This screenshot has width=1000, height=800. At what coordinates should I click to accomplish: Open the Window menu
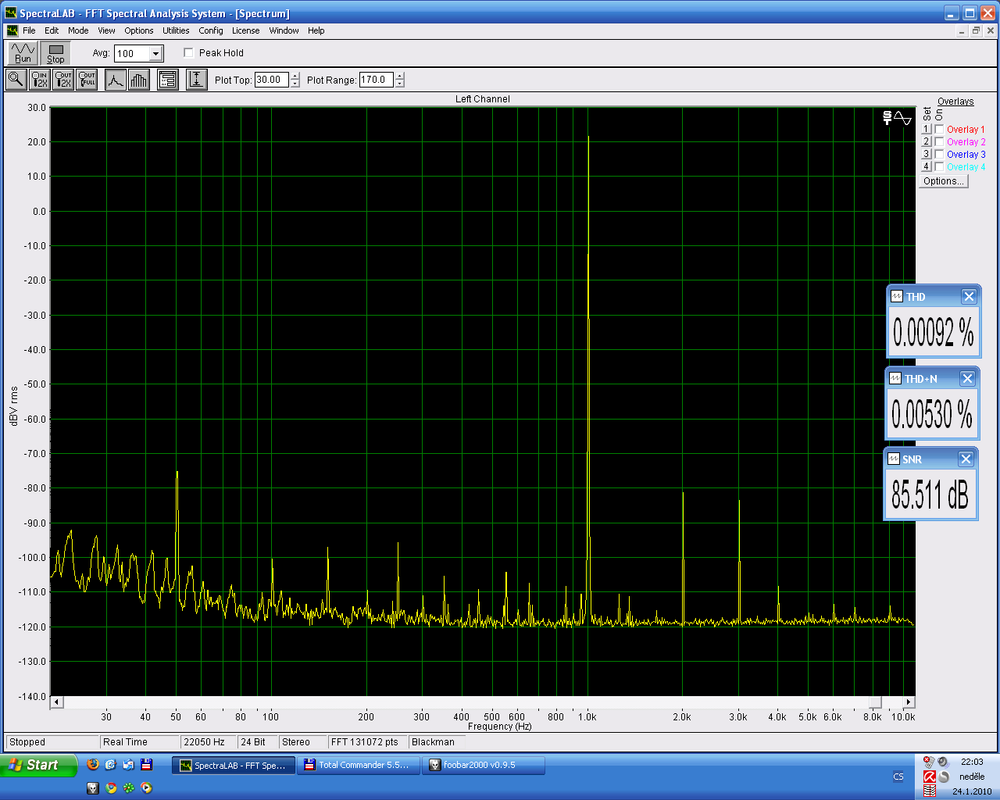pyautogui.click(x=284, y=31)
